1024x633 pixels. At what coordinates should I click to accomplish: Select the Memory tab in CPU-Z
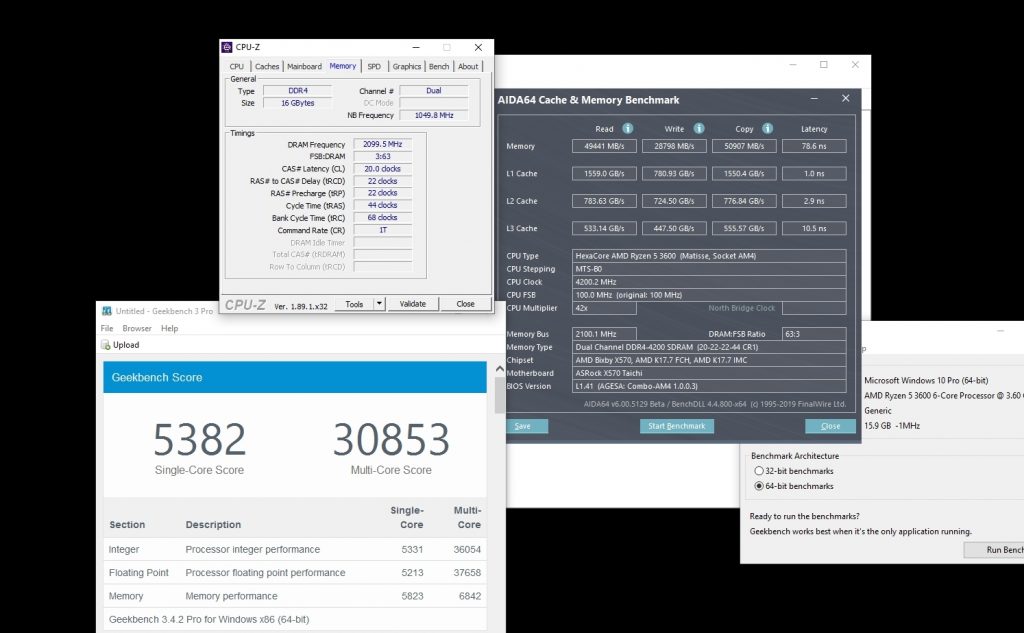pos(343,66)
